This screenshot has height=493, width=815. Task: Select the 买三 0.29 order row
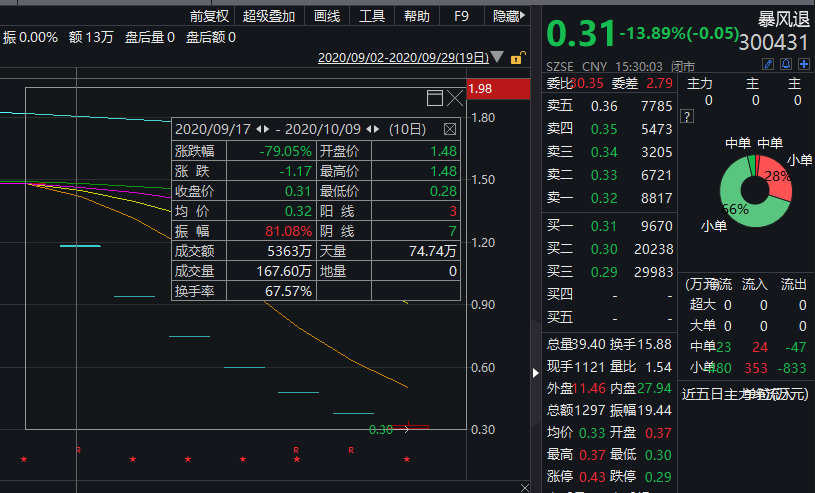(x=609, y=272)
